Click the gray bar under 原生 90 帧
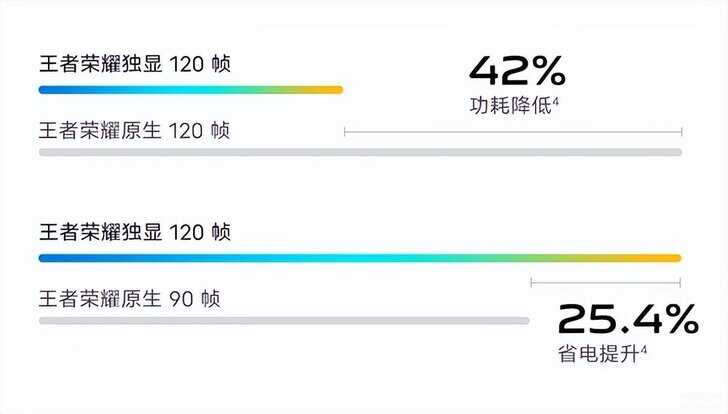The width and height of the screenshot is (728, 414). (284, 321)
